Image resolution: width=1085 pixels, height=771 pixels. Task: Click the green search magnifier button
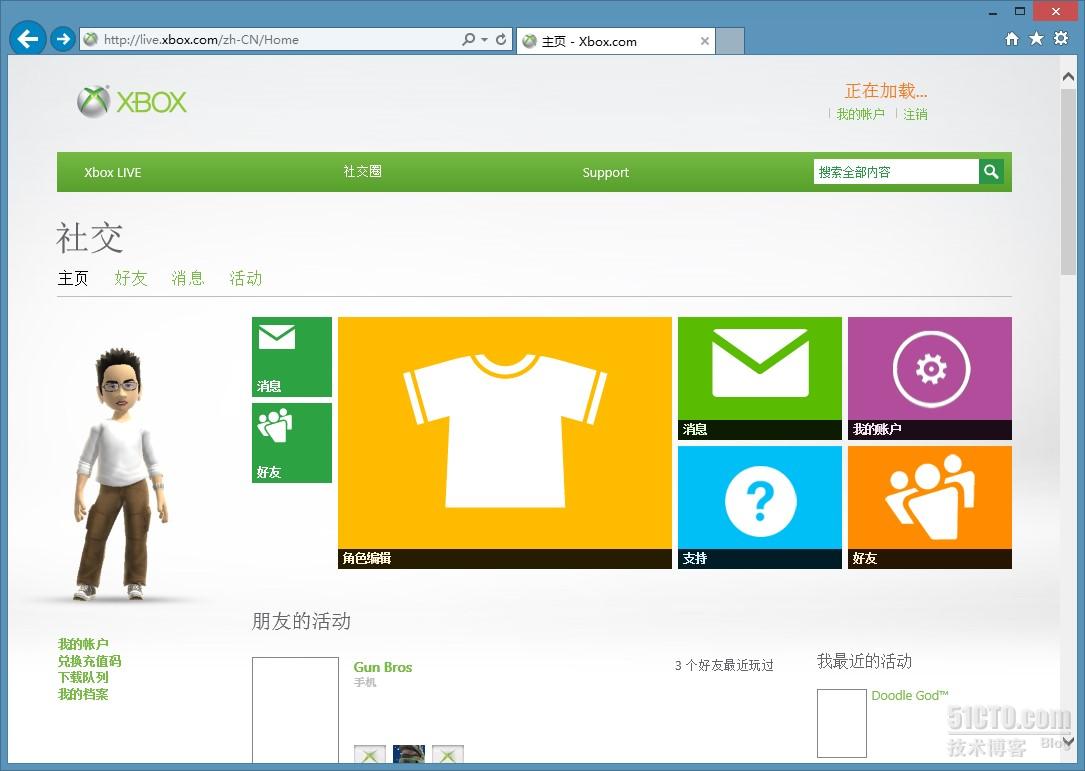tap(991, 172)
